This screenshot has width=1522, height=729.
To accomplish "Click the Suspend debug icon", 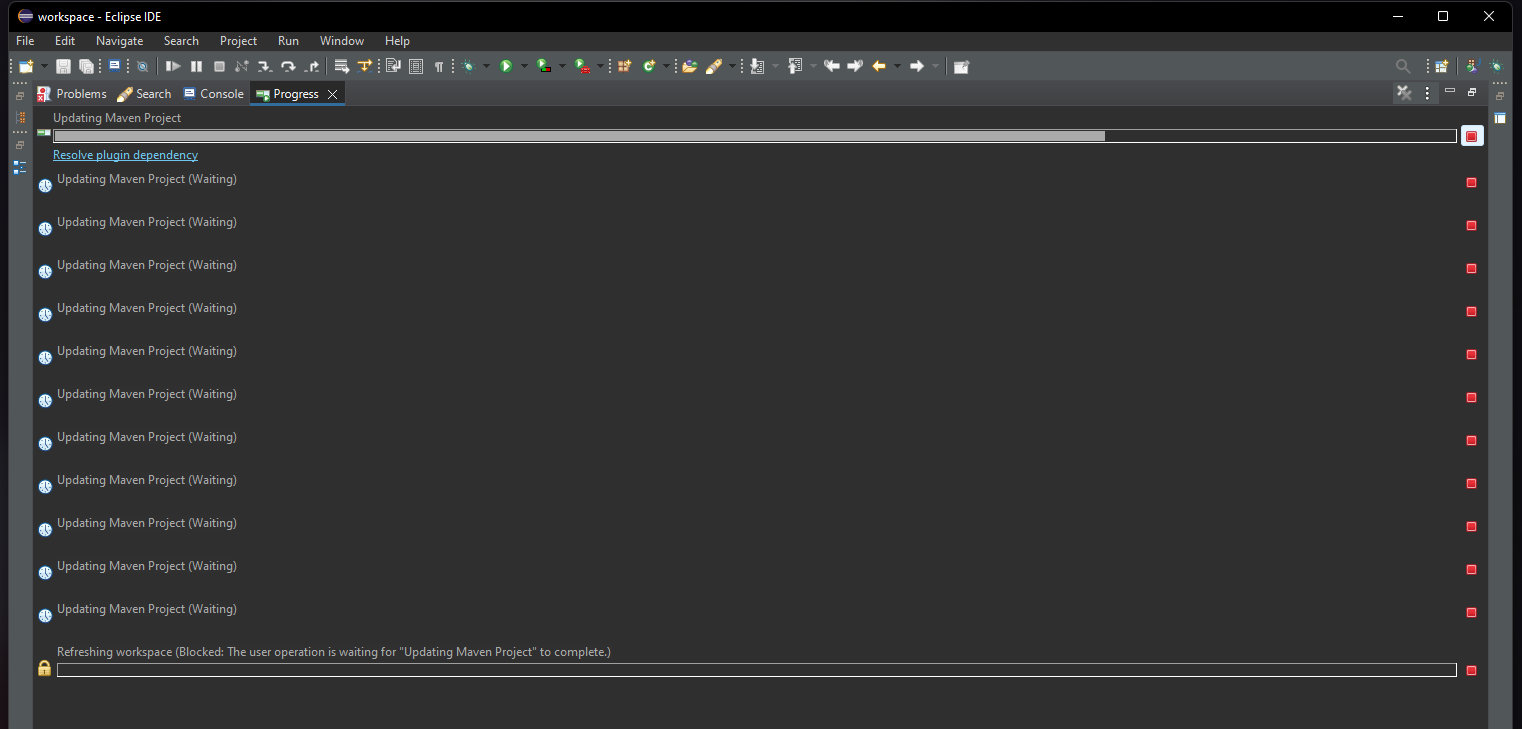I will [x=196, y=66].
